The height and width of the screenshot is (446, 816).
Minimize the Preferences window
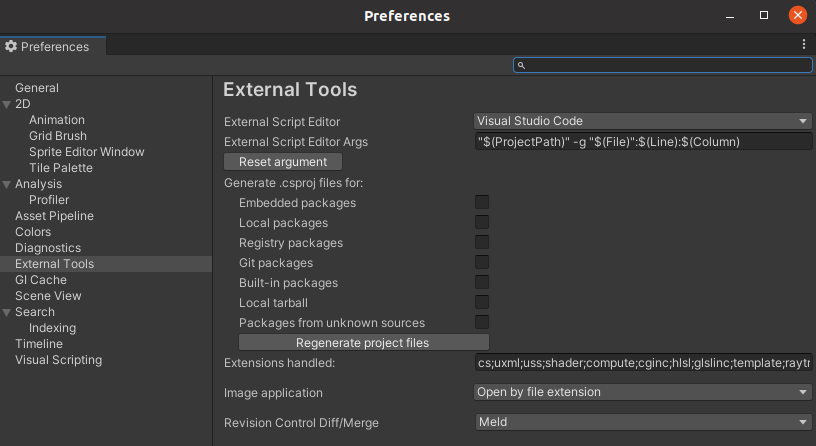(x=731, y=16)
